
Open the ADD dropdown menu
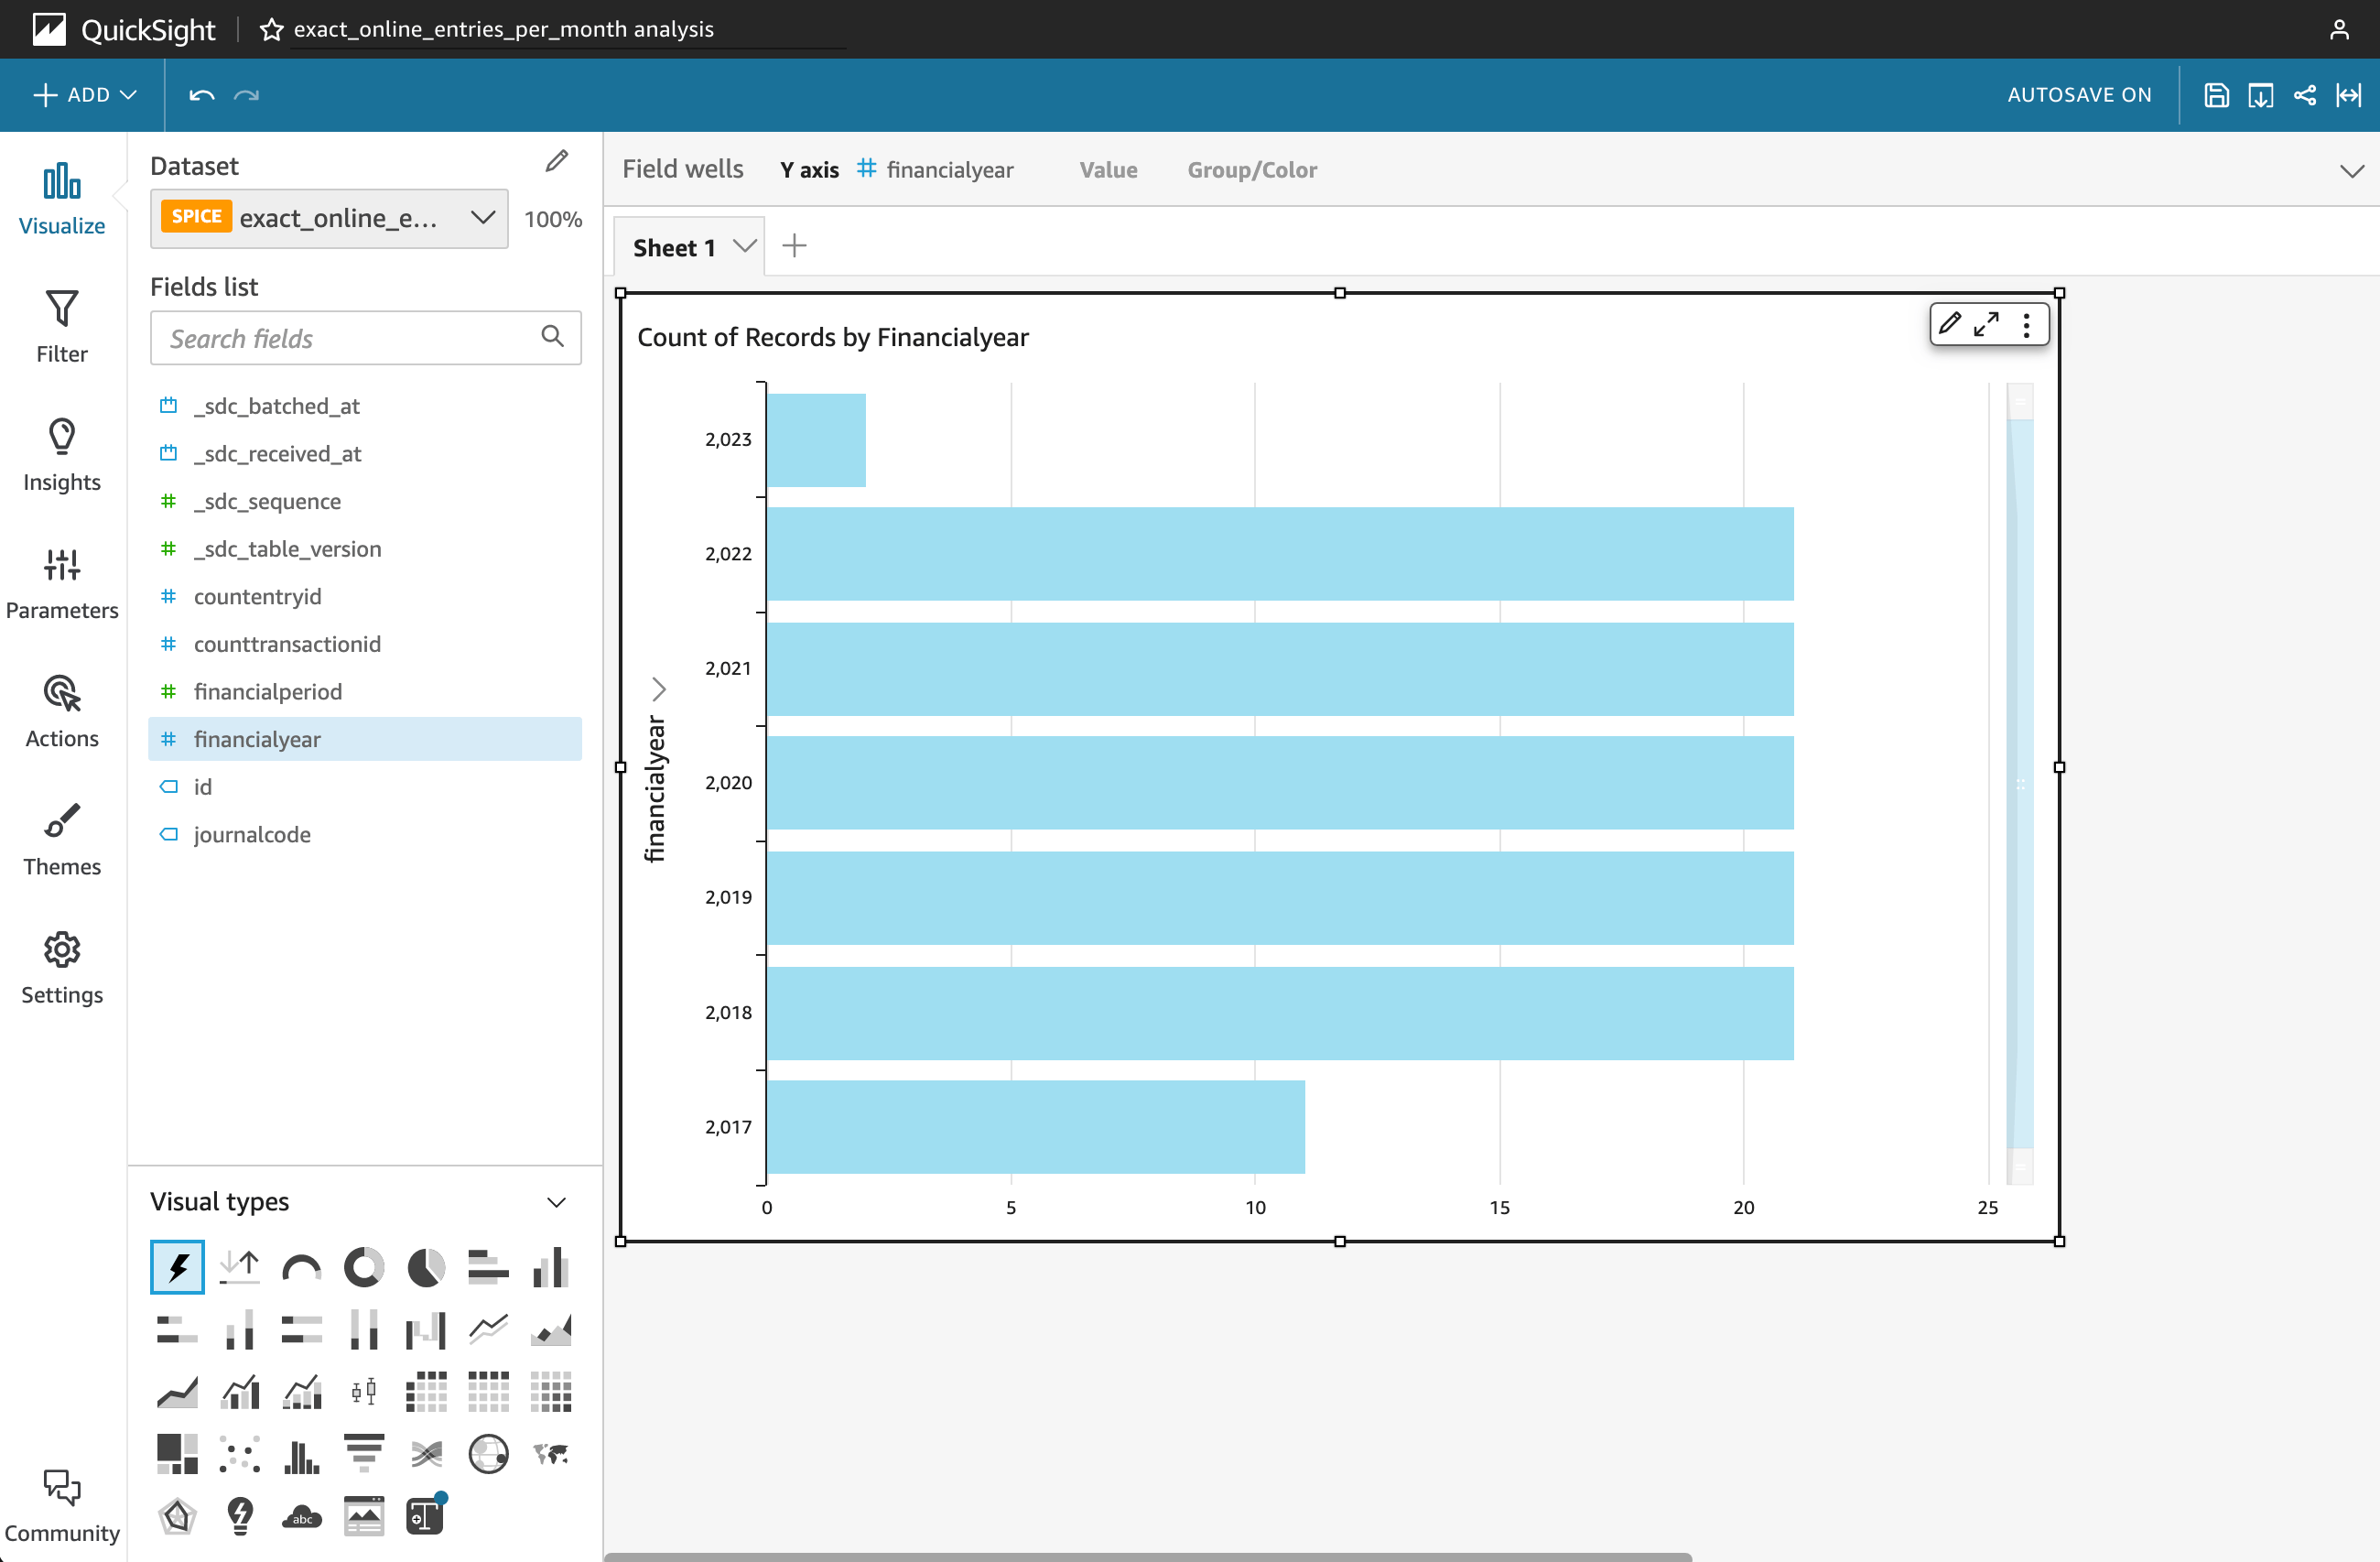[85, 95]
